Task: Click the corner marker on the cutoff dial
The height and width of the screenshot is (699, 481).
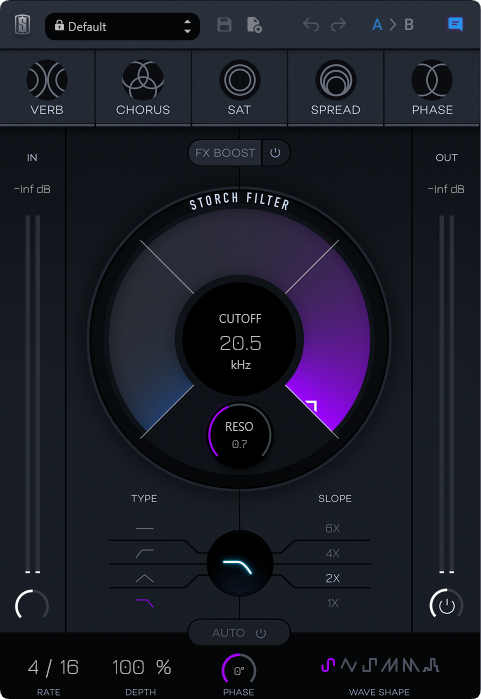Action: 312,405
